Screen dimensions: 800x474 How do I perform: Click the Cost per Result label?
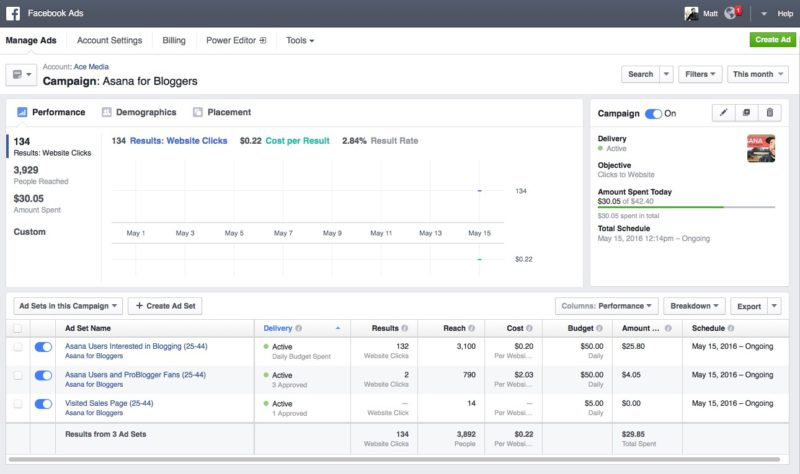tap(297, 141)
